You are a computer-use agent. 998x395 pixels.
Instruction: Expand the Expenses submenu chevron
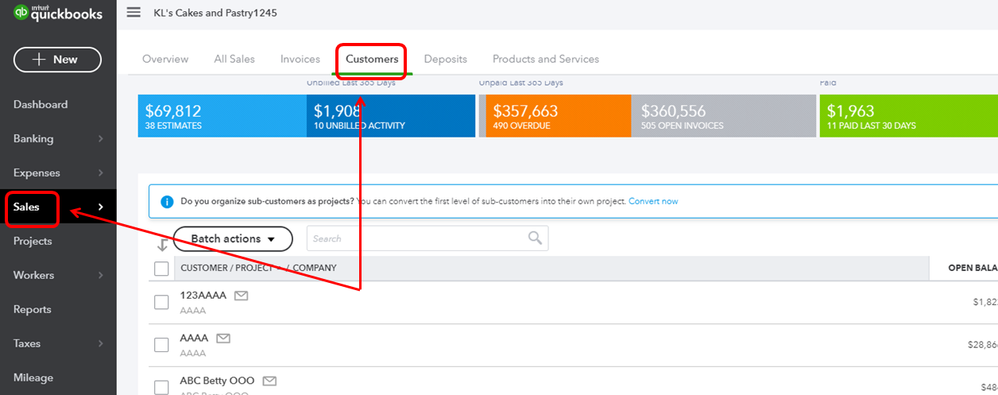[101, 173]
